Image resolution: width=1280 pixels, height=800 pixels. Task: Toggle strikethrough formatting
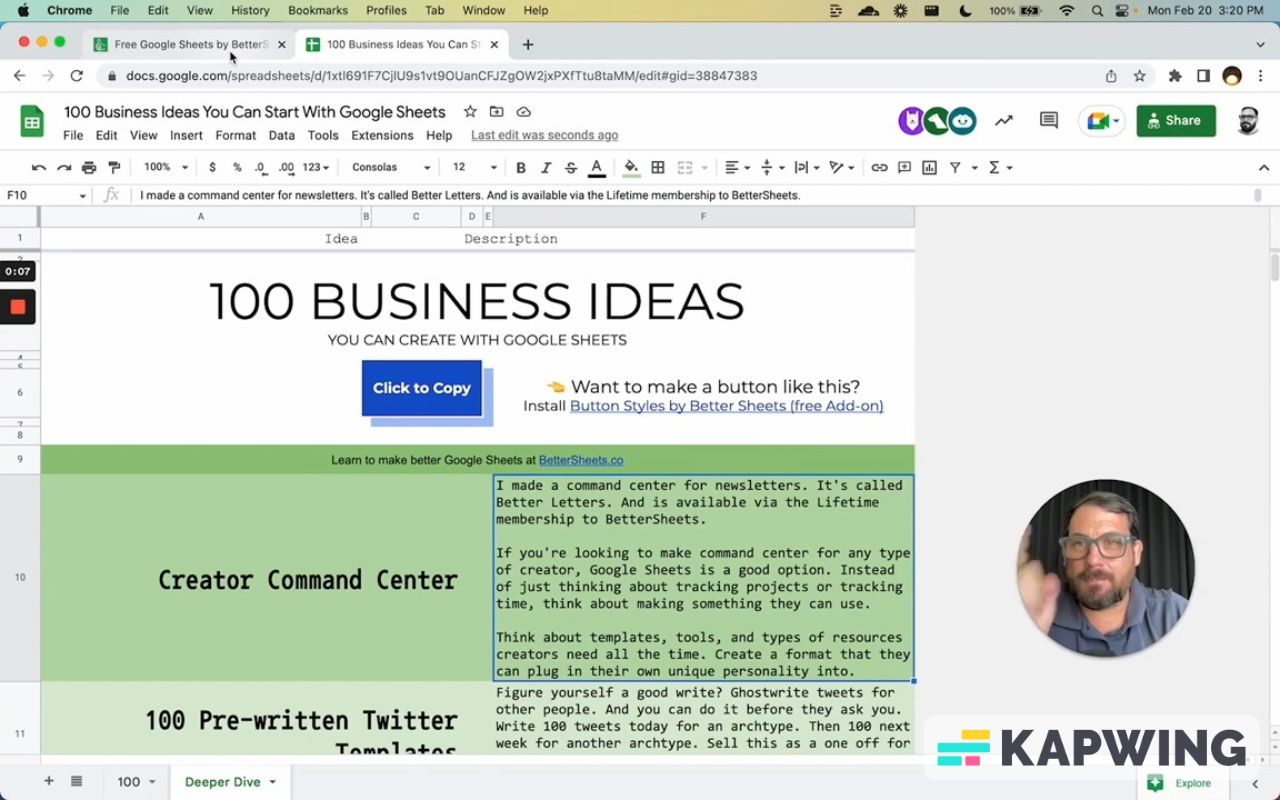click(571, 168)
